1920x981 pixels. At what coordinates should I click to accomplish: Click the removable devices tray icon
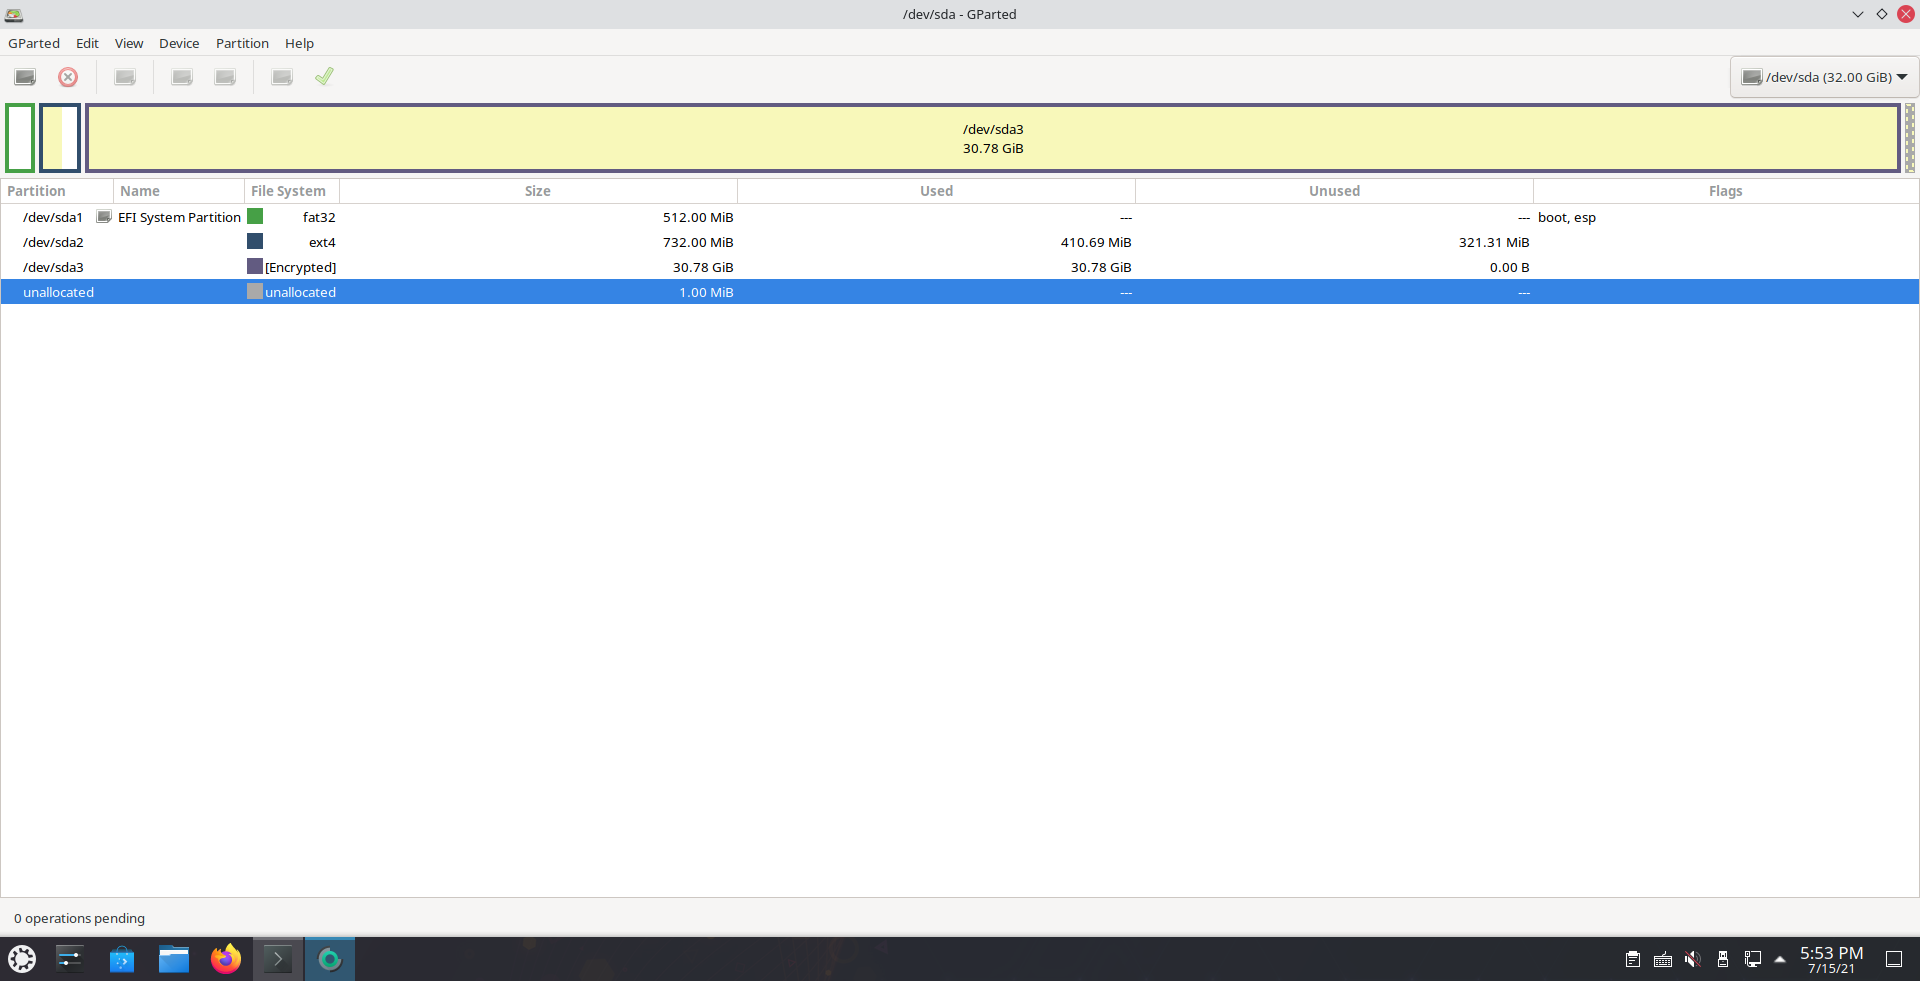1723,959
